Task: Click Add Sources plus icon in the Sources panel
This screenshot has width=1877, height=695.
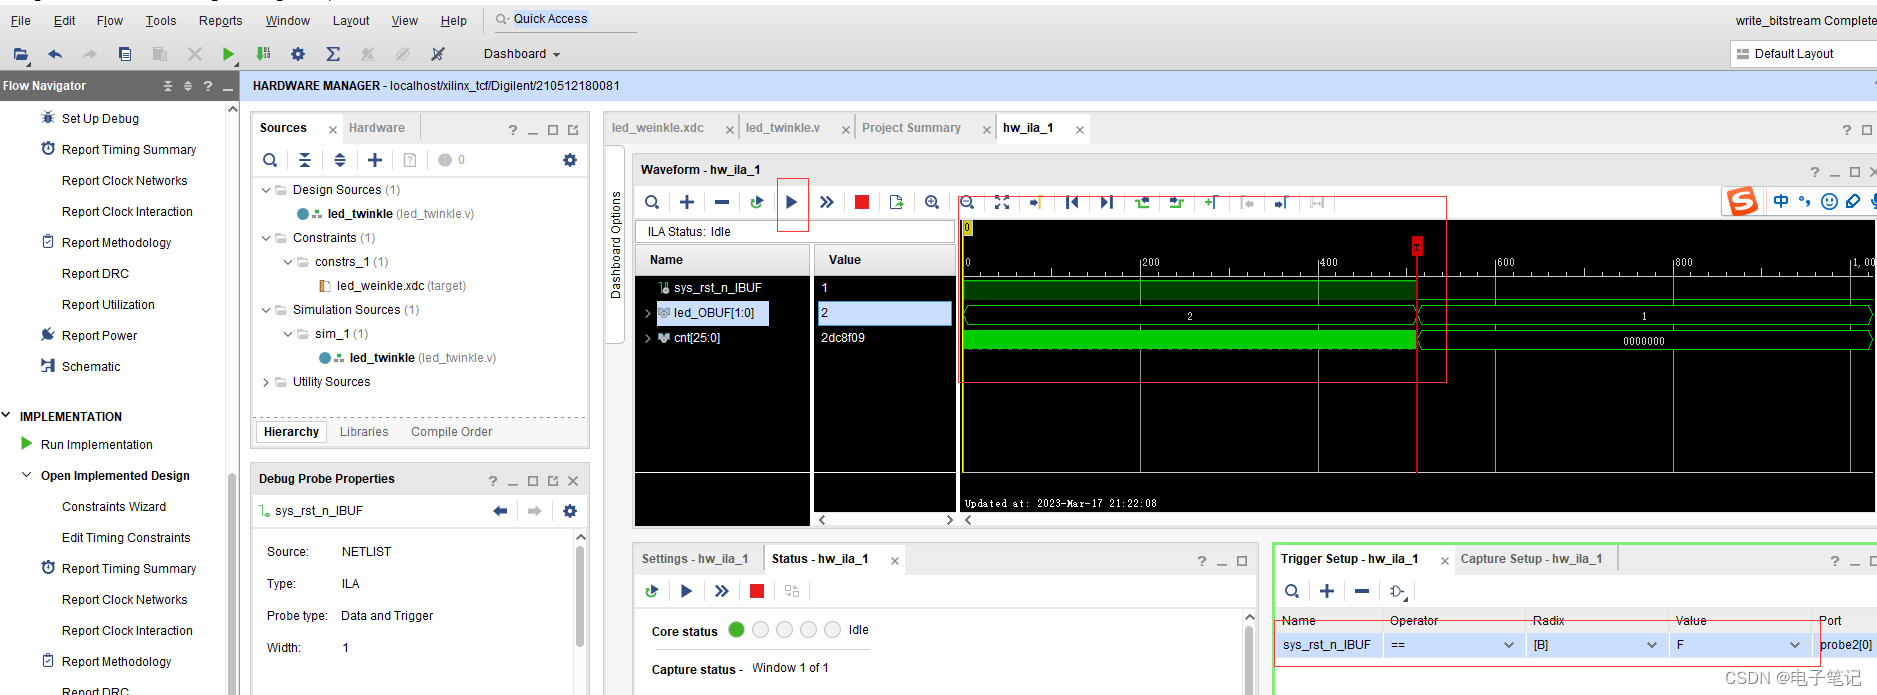Action: [375, 160]
